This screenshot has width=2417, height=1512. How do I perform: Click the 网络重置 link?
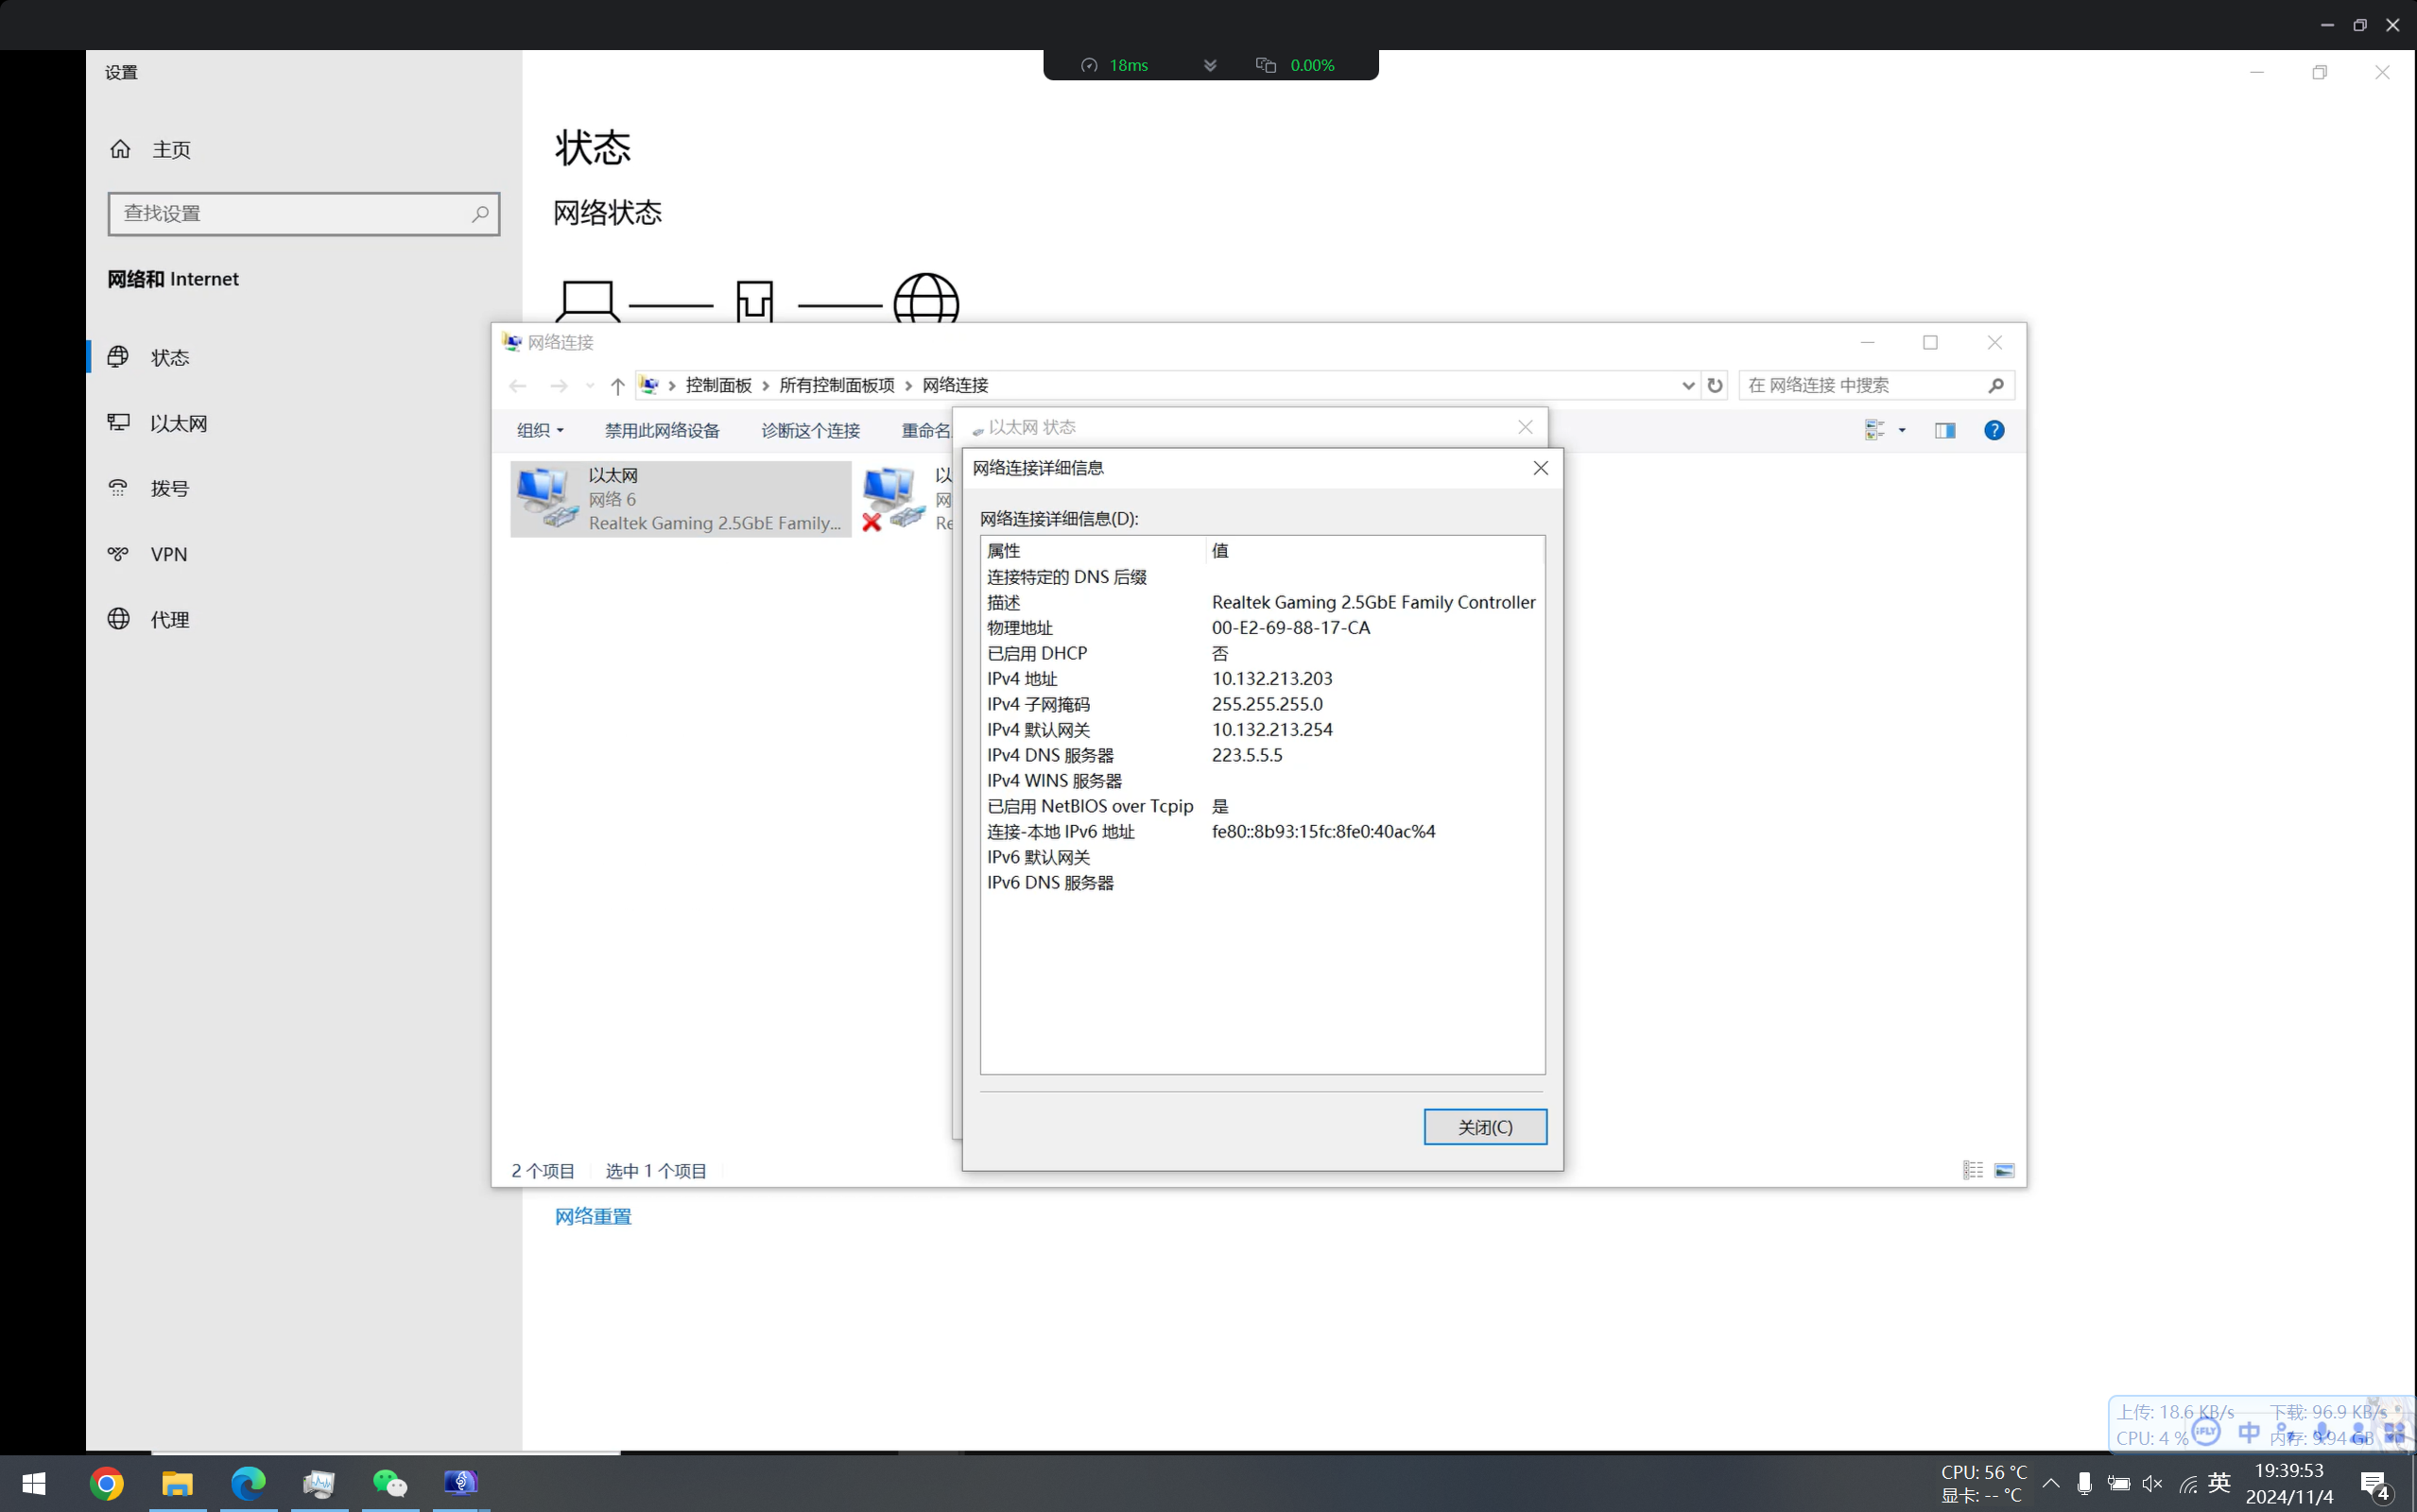tap(593, 1216)
